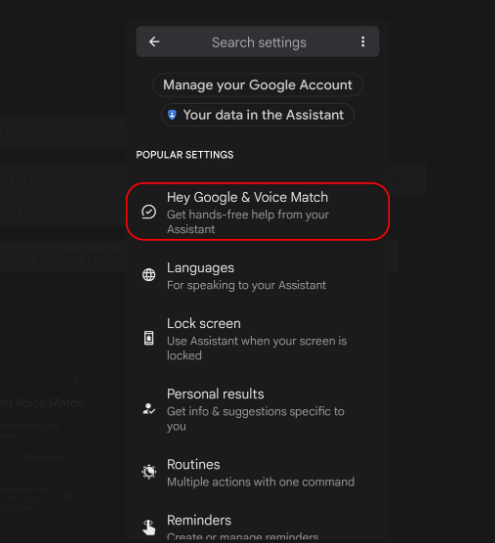The height and width of the screenshot is (543, 495).
Task: Tap the blue shield privacy icon
Action: coord(172,115)
